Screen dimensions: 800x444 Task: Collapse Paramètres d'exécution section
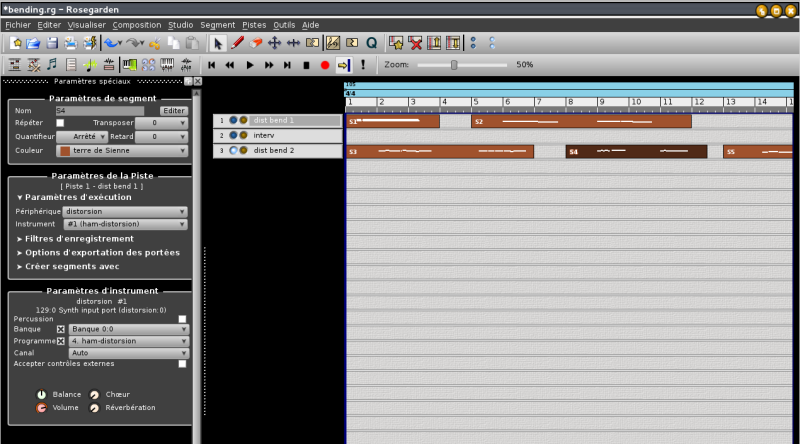point(74,197)
